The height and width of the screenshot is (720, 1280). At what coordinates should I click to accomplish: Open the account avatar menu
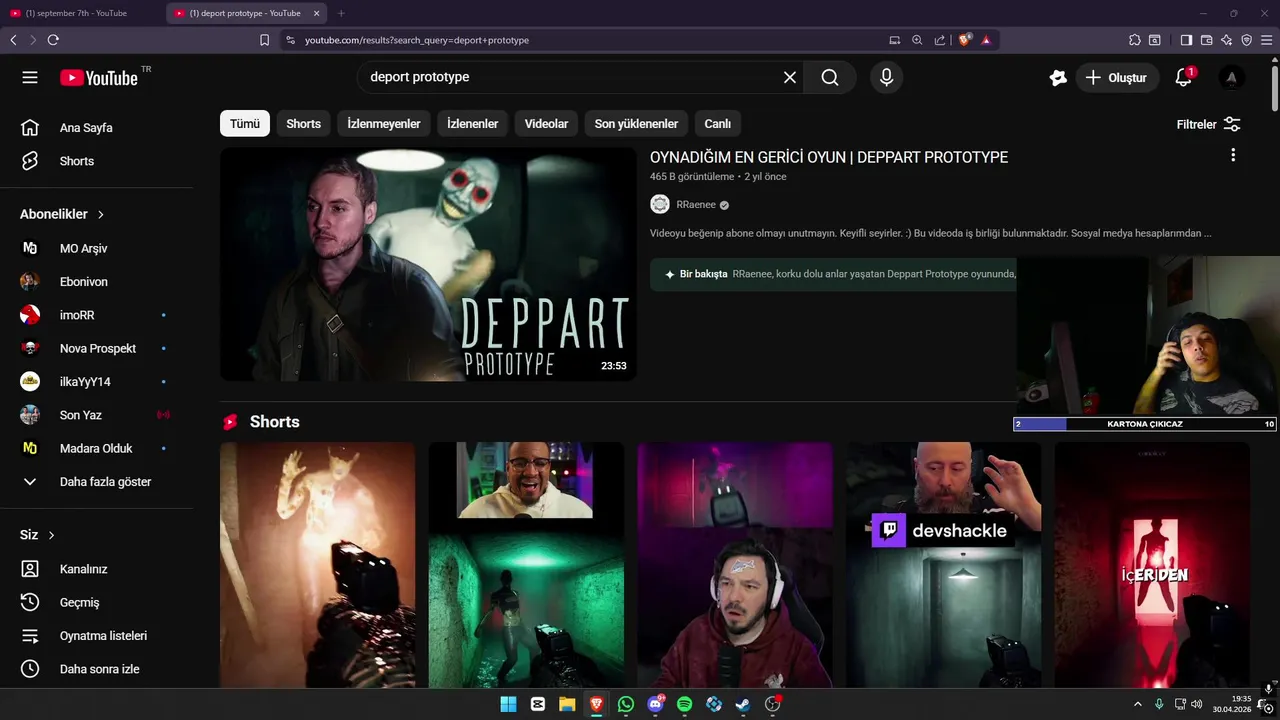[1232, 77]
